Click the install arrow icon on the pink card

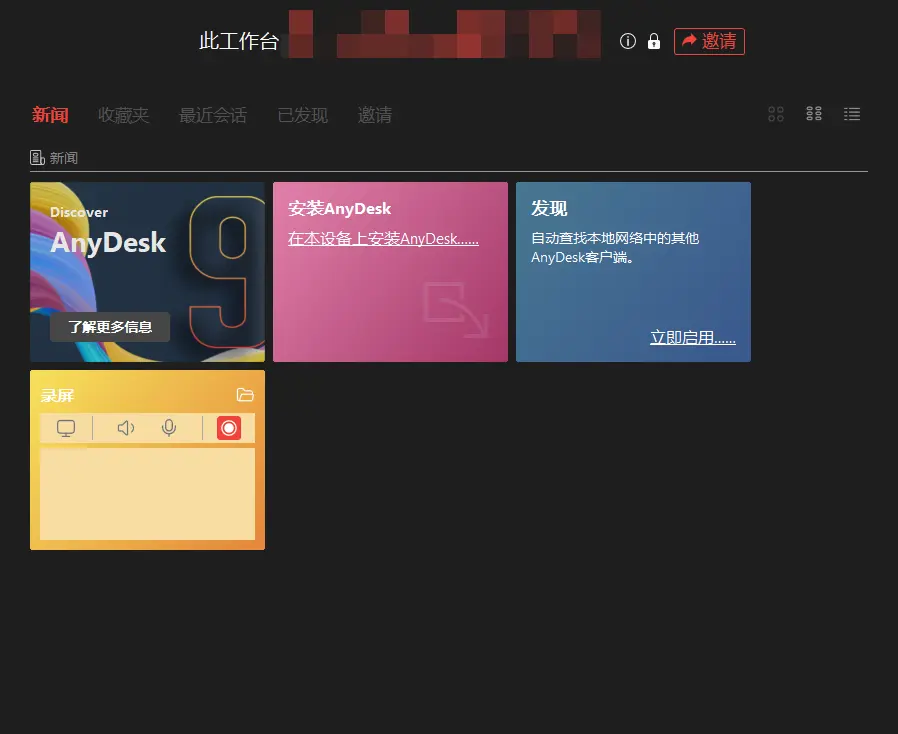[x=456, y=310]
